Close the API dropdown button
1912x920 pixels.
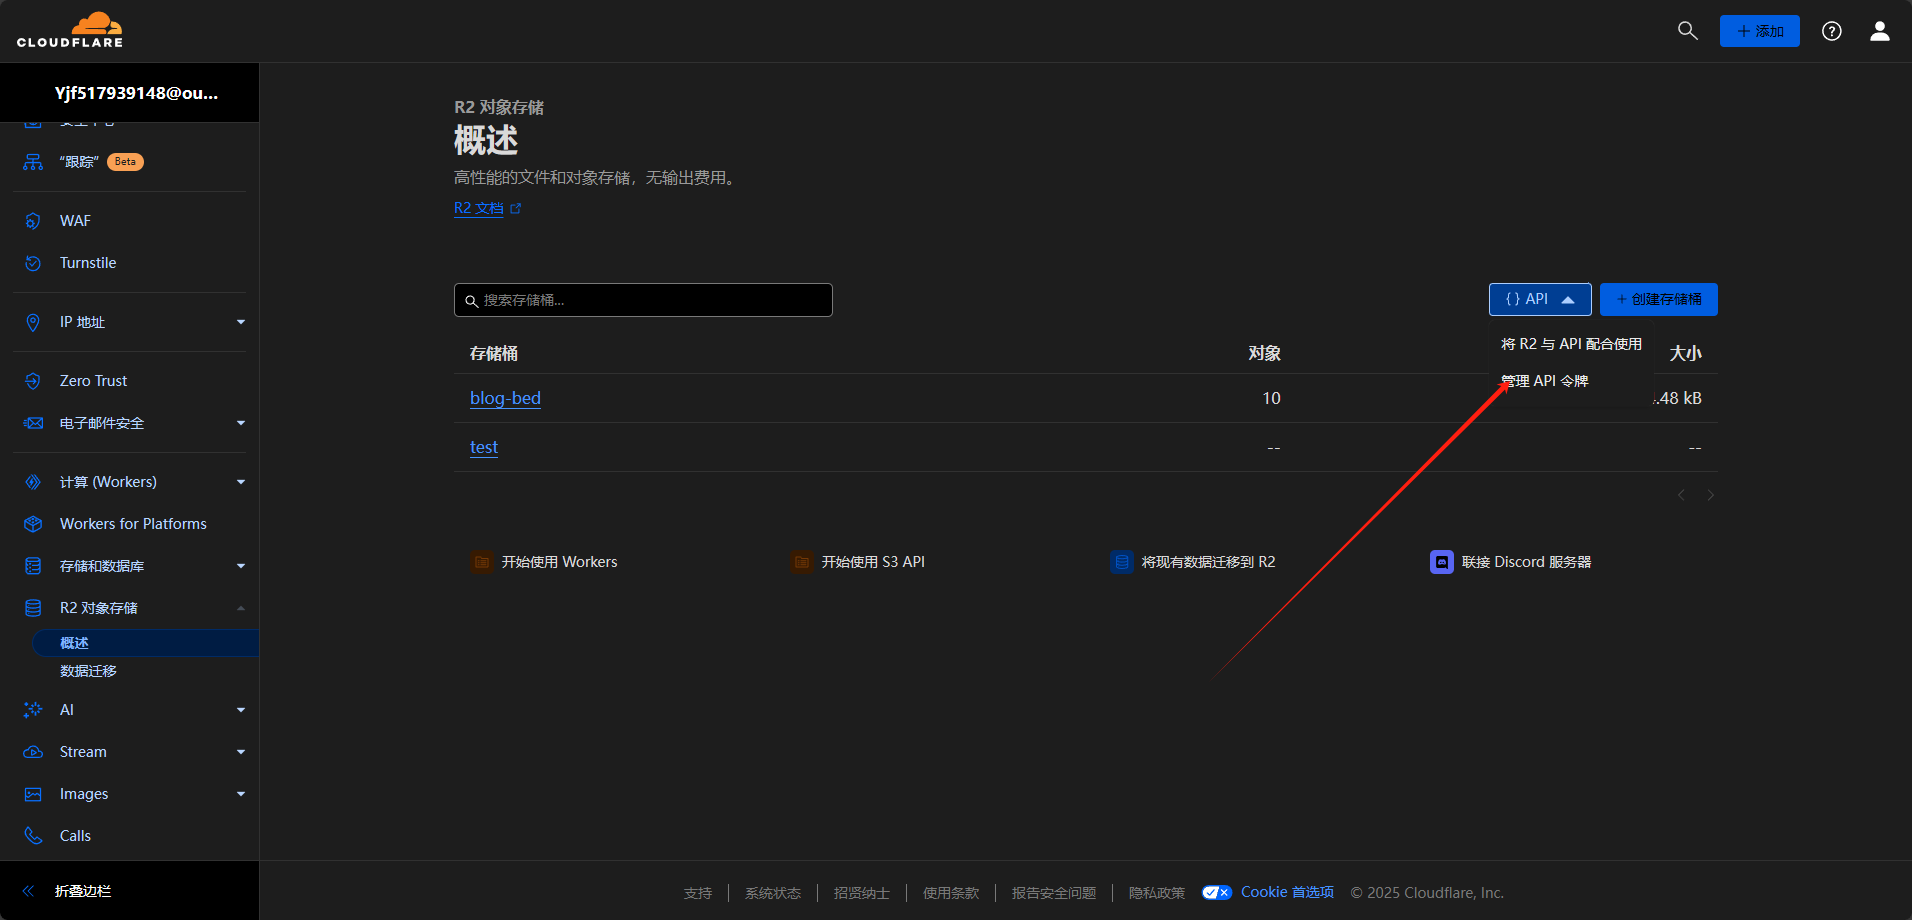pos(1540,299)
